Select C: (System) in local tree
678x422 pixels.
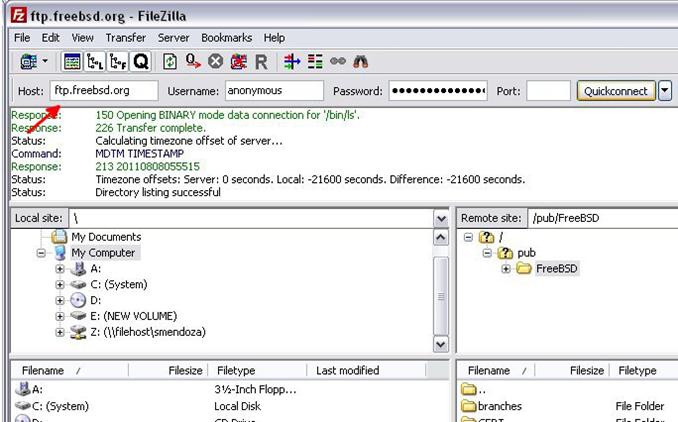click(x=118, y=285)
